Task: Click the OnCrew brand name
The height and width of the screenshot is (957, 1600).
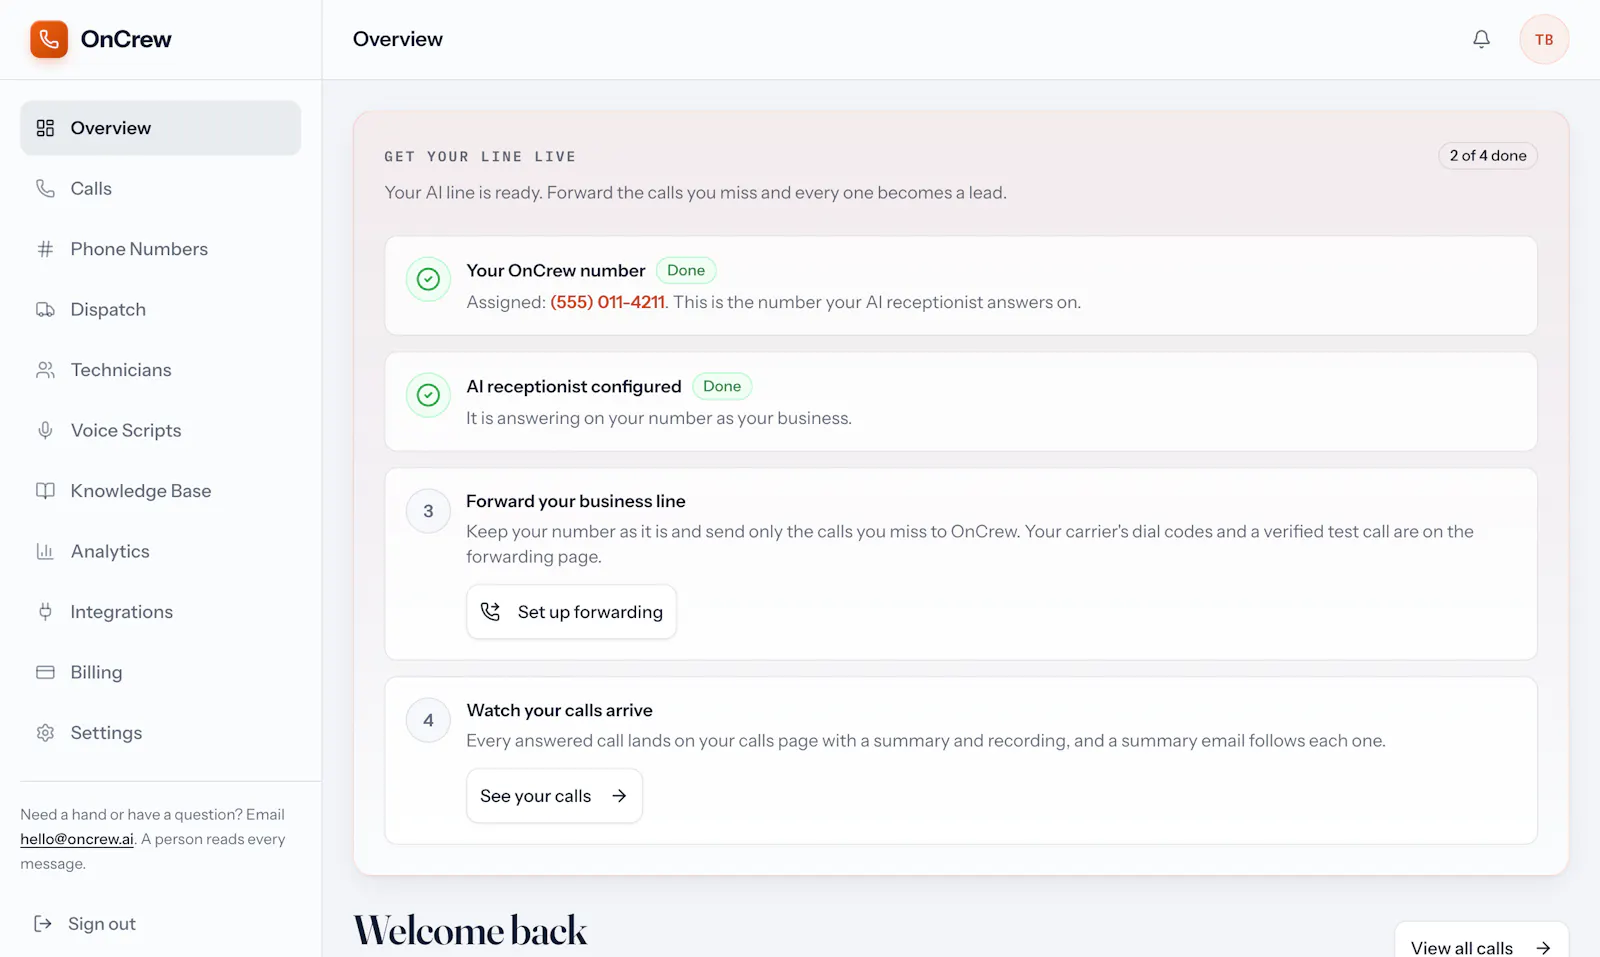Action: tap(126, 39)
